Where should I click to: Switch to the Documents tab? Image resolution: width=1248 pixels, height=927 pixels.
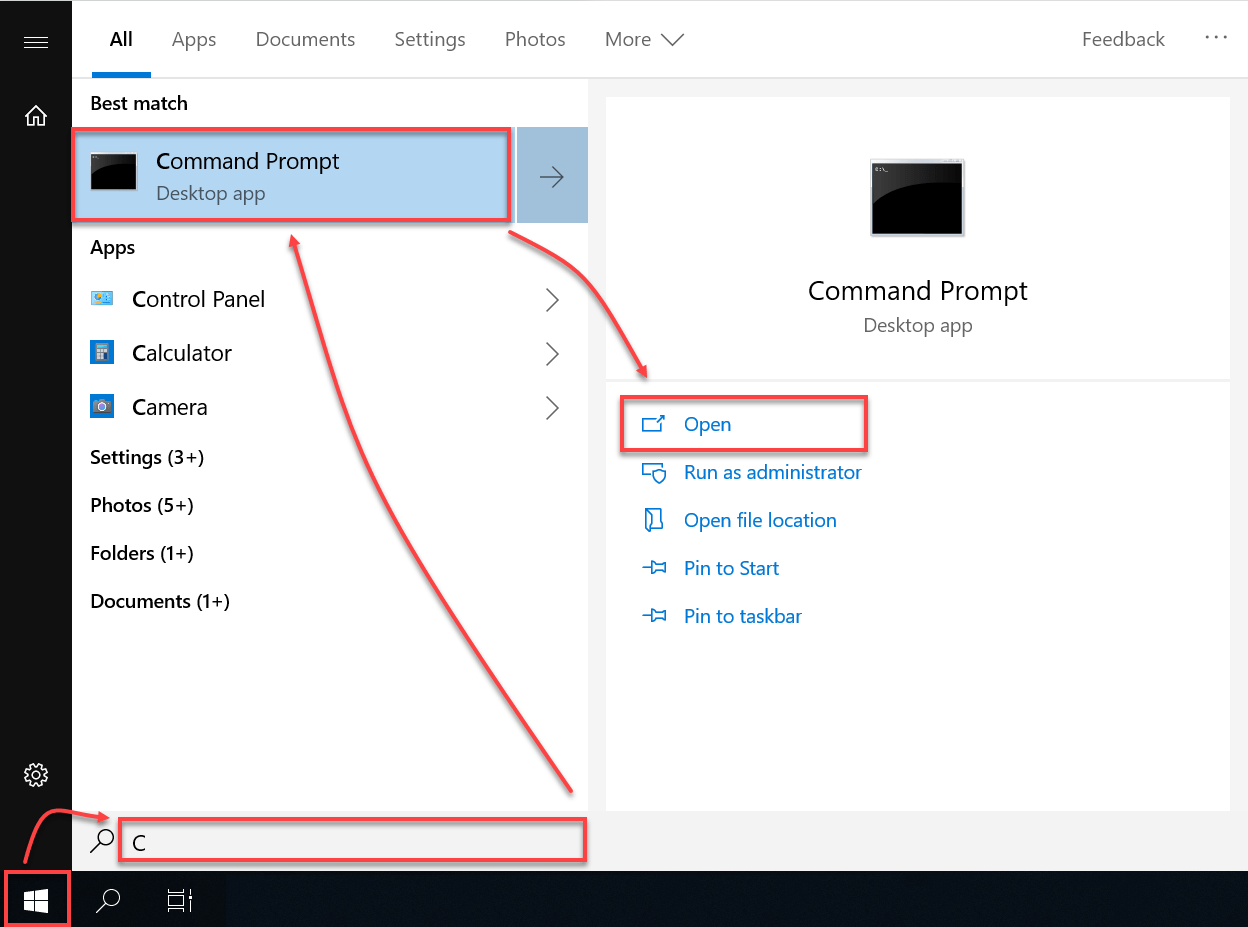[305, 39]
